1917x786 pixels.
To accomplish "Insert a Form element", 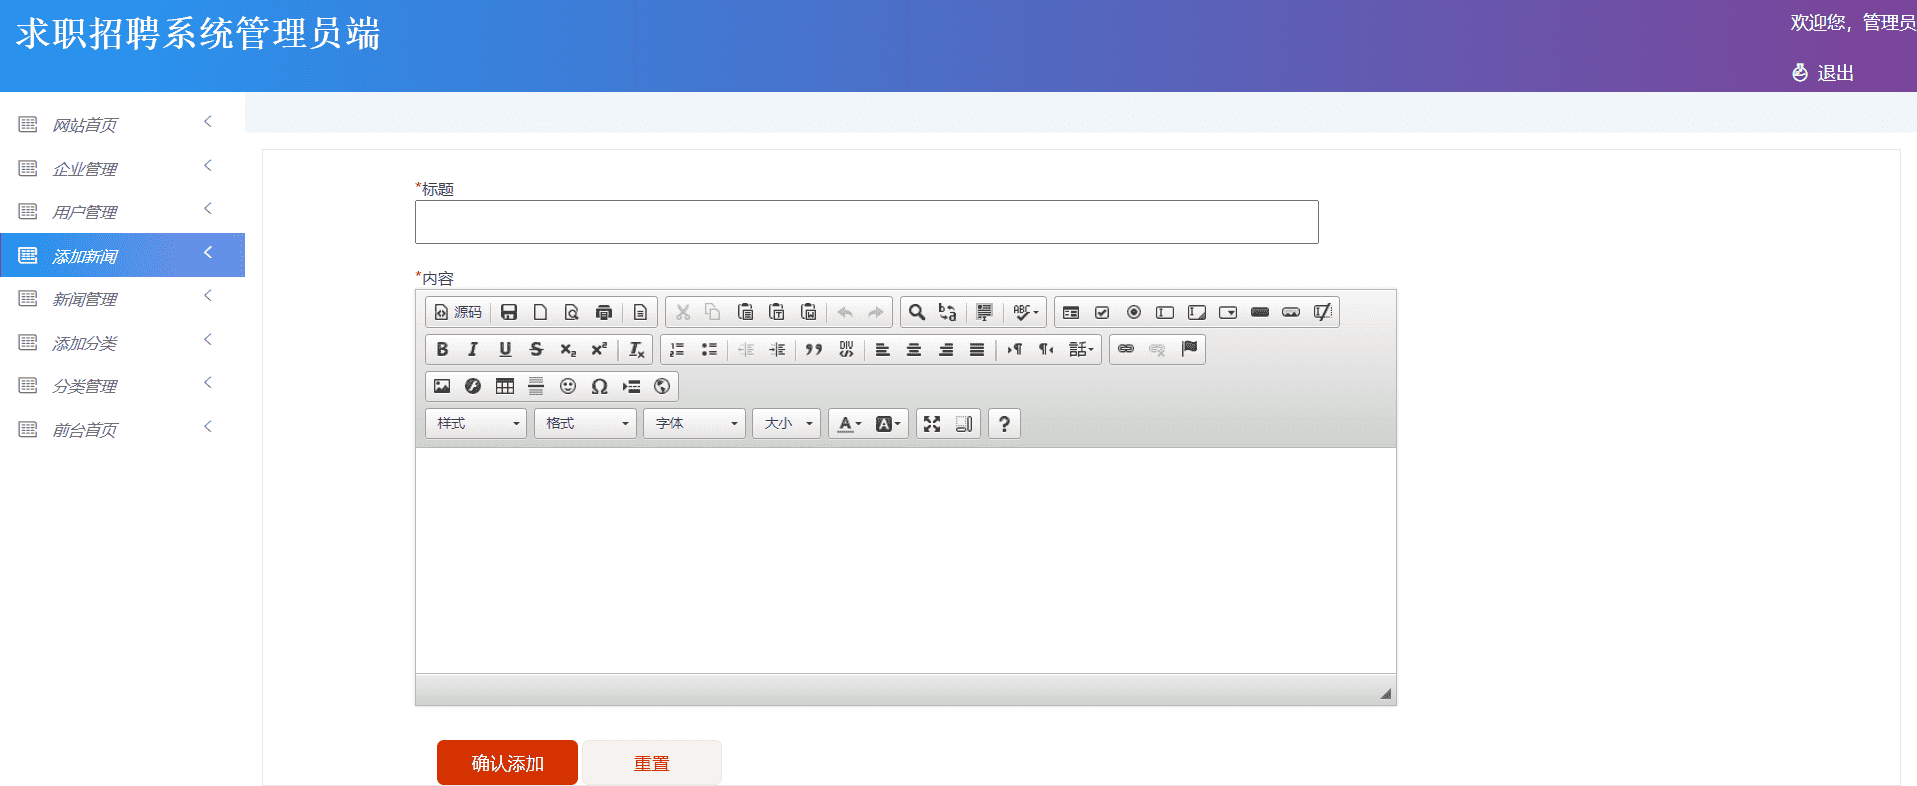I will (x=1071, y=312).
